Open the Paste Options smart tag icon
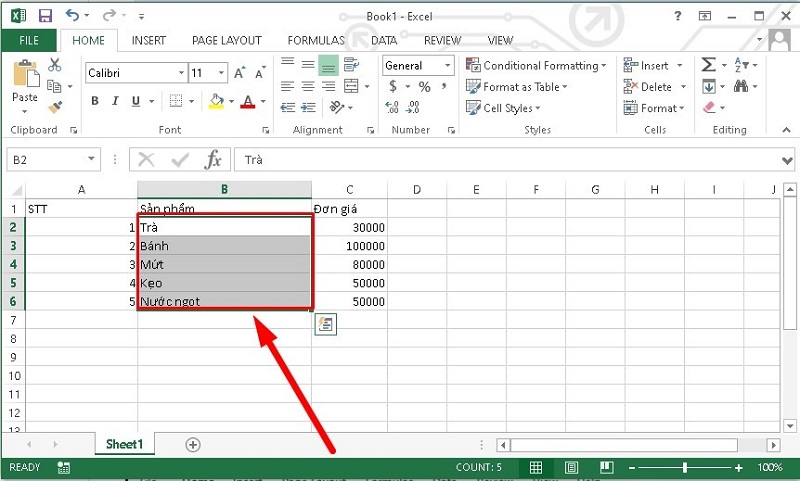 326,323
